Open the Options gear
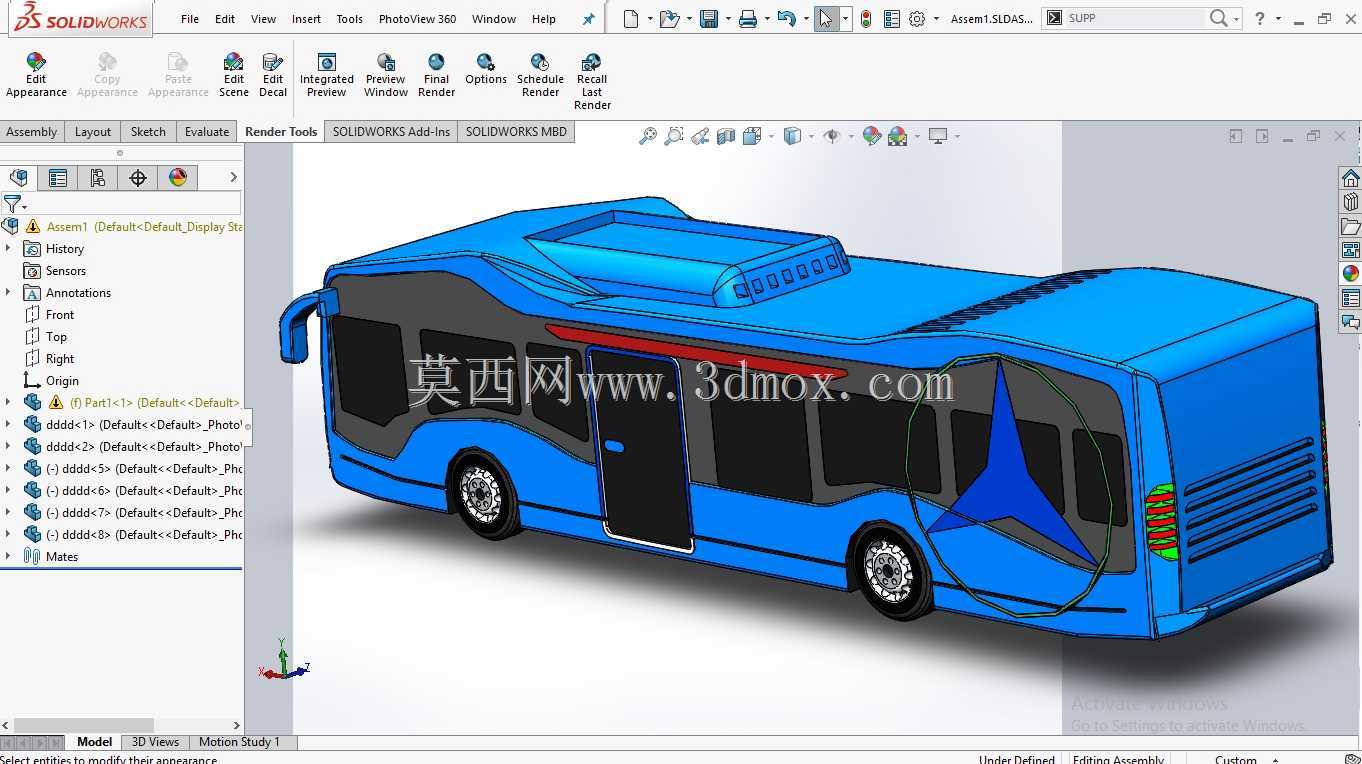Screen dimensions: 1362x764 pyautogui.click(x=916, y=18)
